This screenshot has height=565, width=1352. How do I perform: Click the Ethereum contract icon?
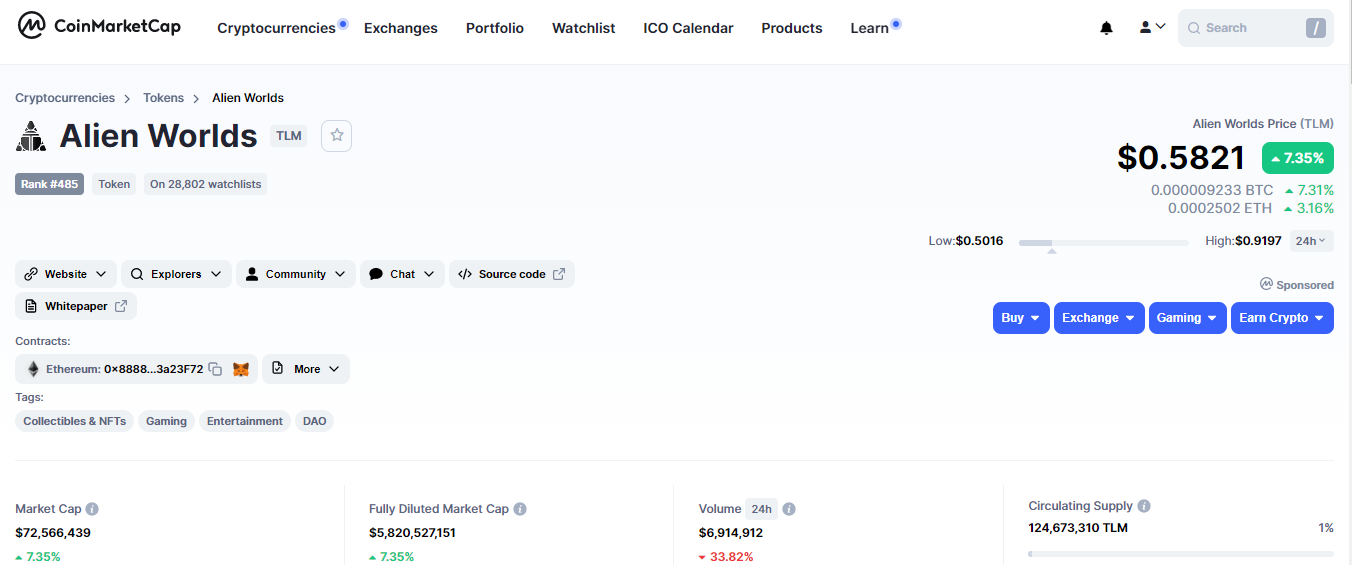coord(33,369)
